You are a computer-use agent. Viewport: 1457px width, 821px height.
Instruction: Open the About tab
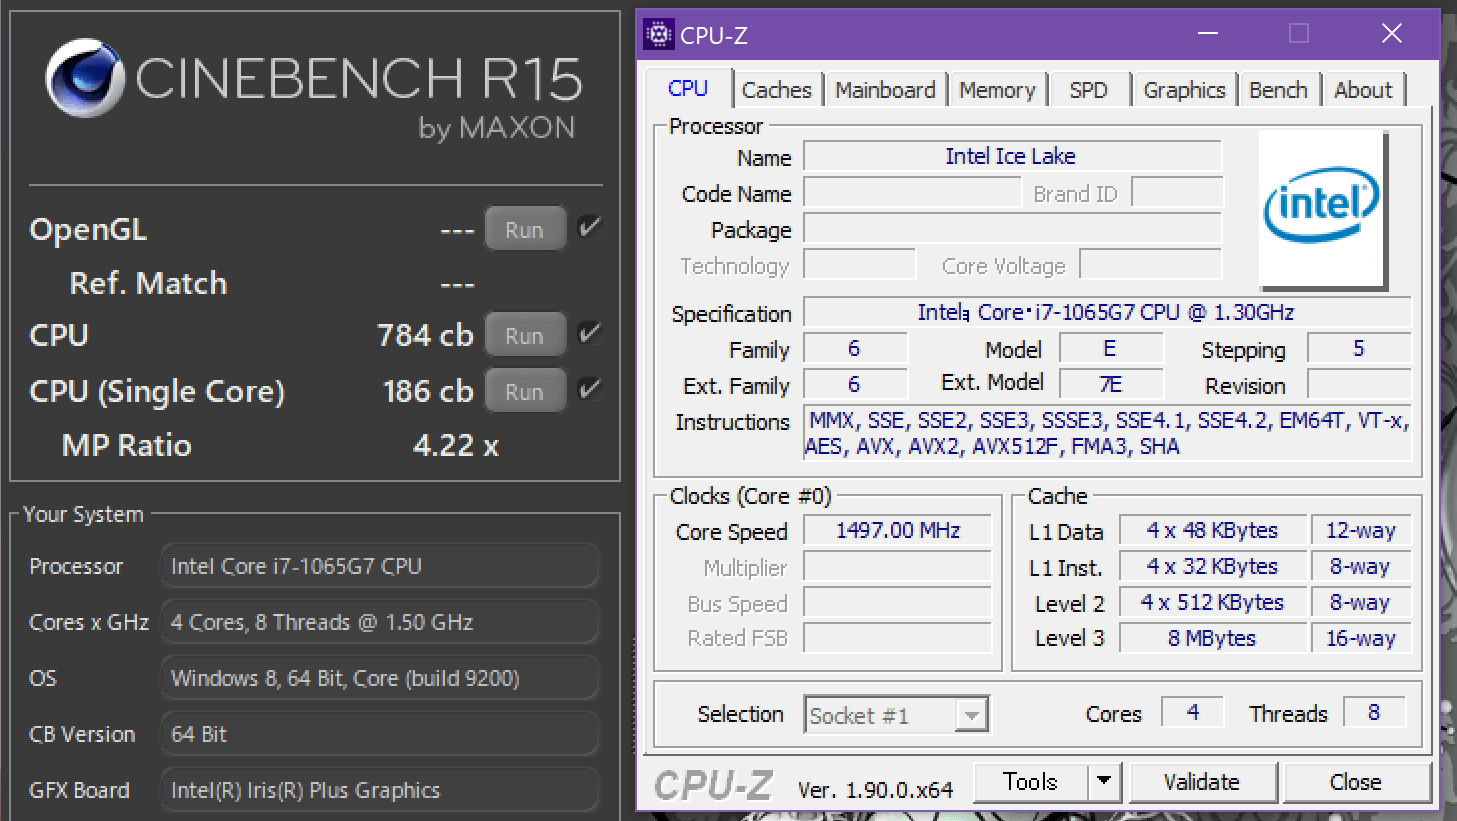(x=1363, y=90)
